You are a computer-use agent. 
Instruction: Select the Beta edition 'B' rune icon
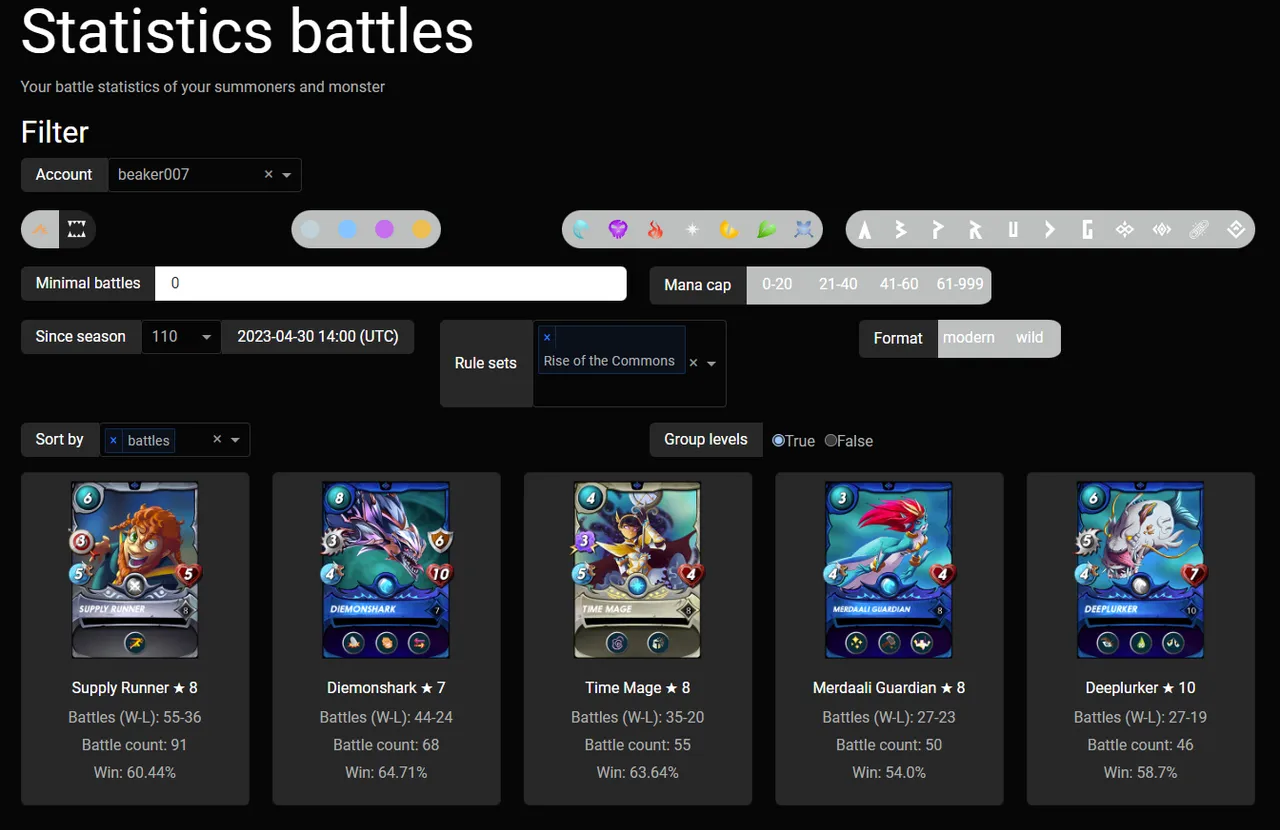(901, 230)
